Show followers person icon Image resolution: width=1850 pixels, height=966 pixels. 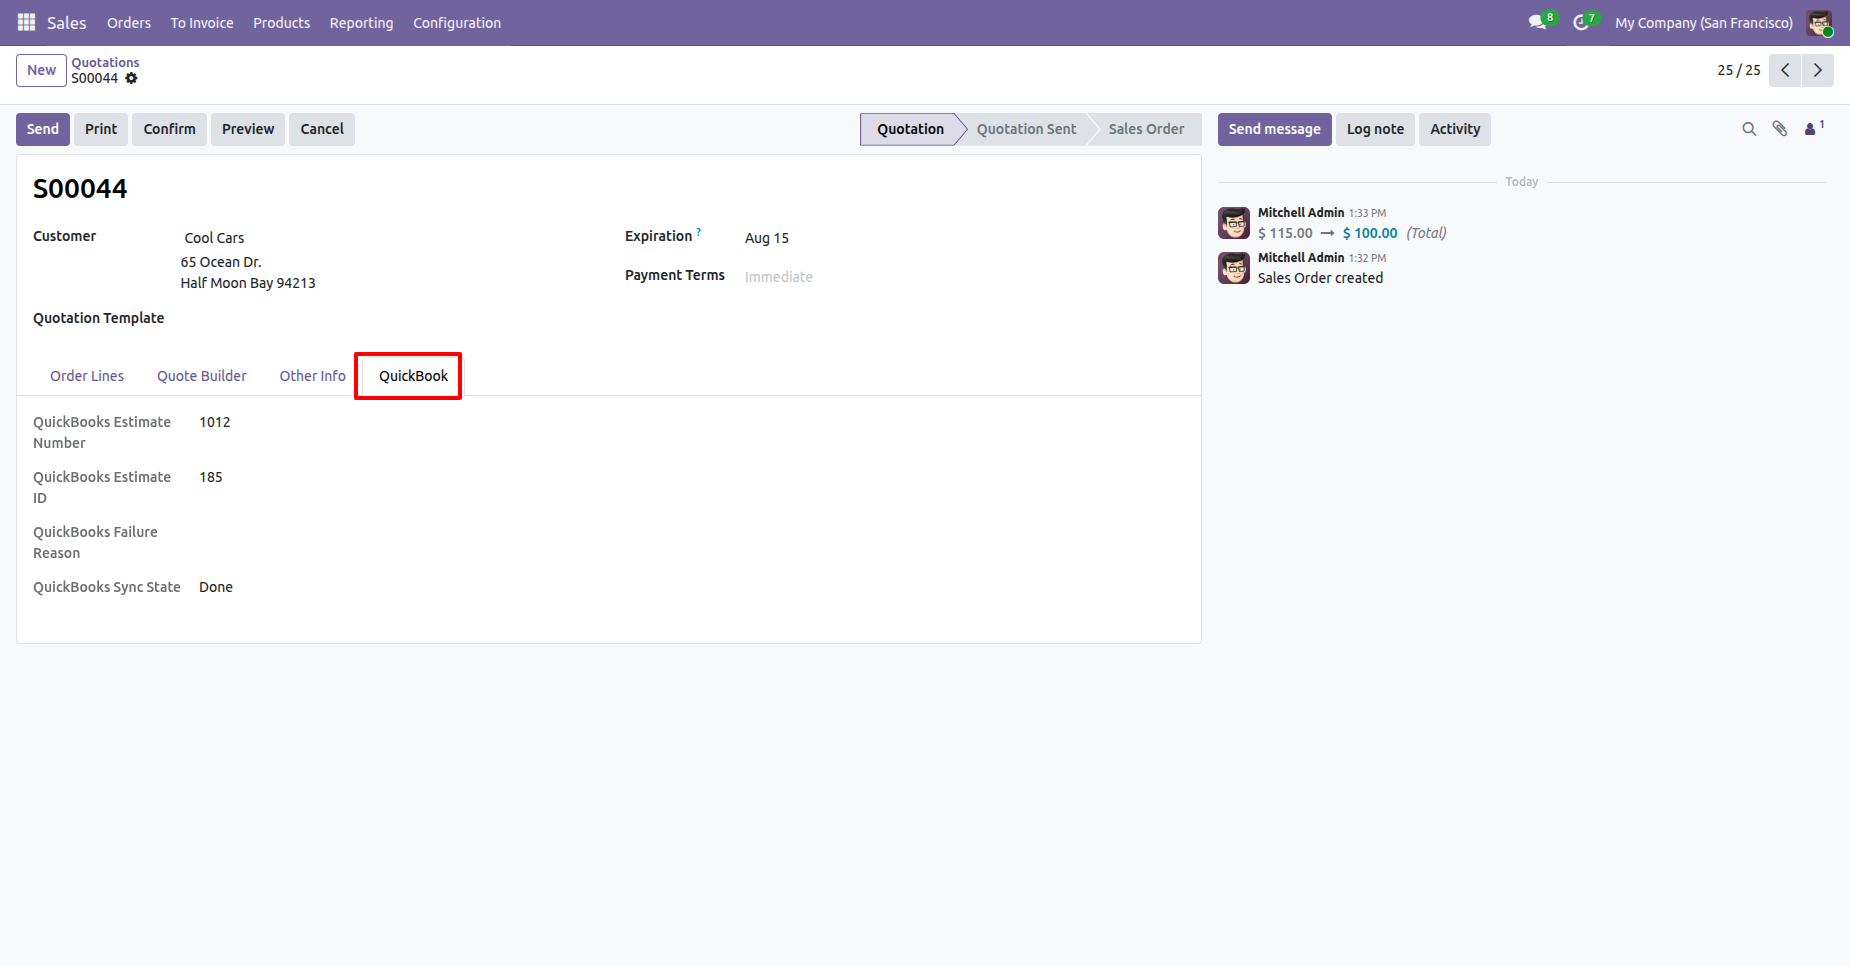pos(1812,129)
